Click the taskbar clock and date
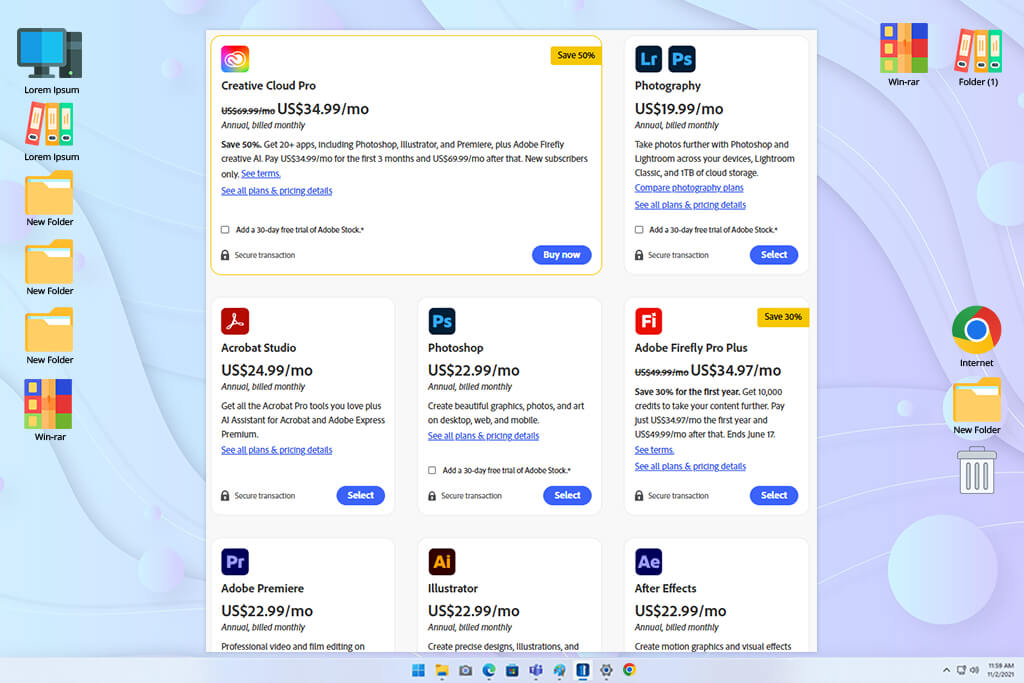 click(x=1001, y=670)
